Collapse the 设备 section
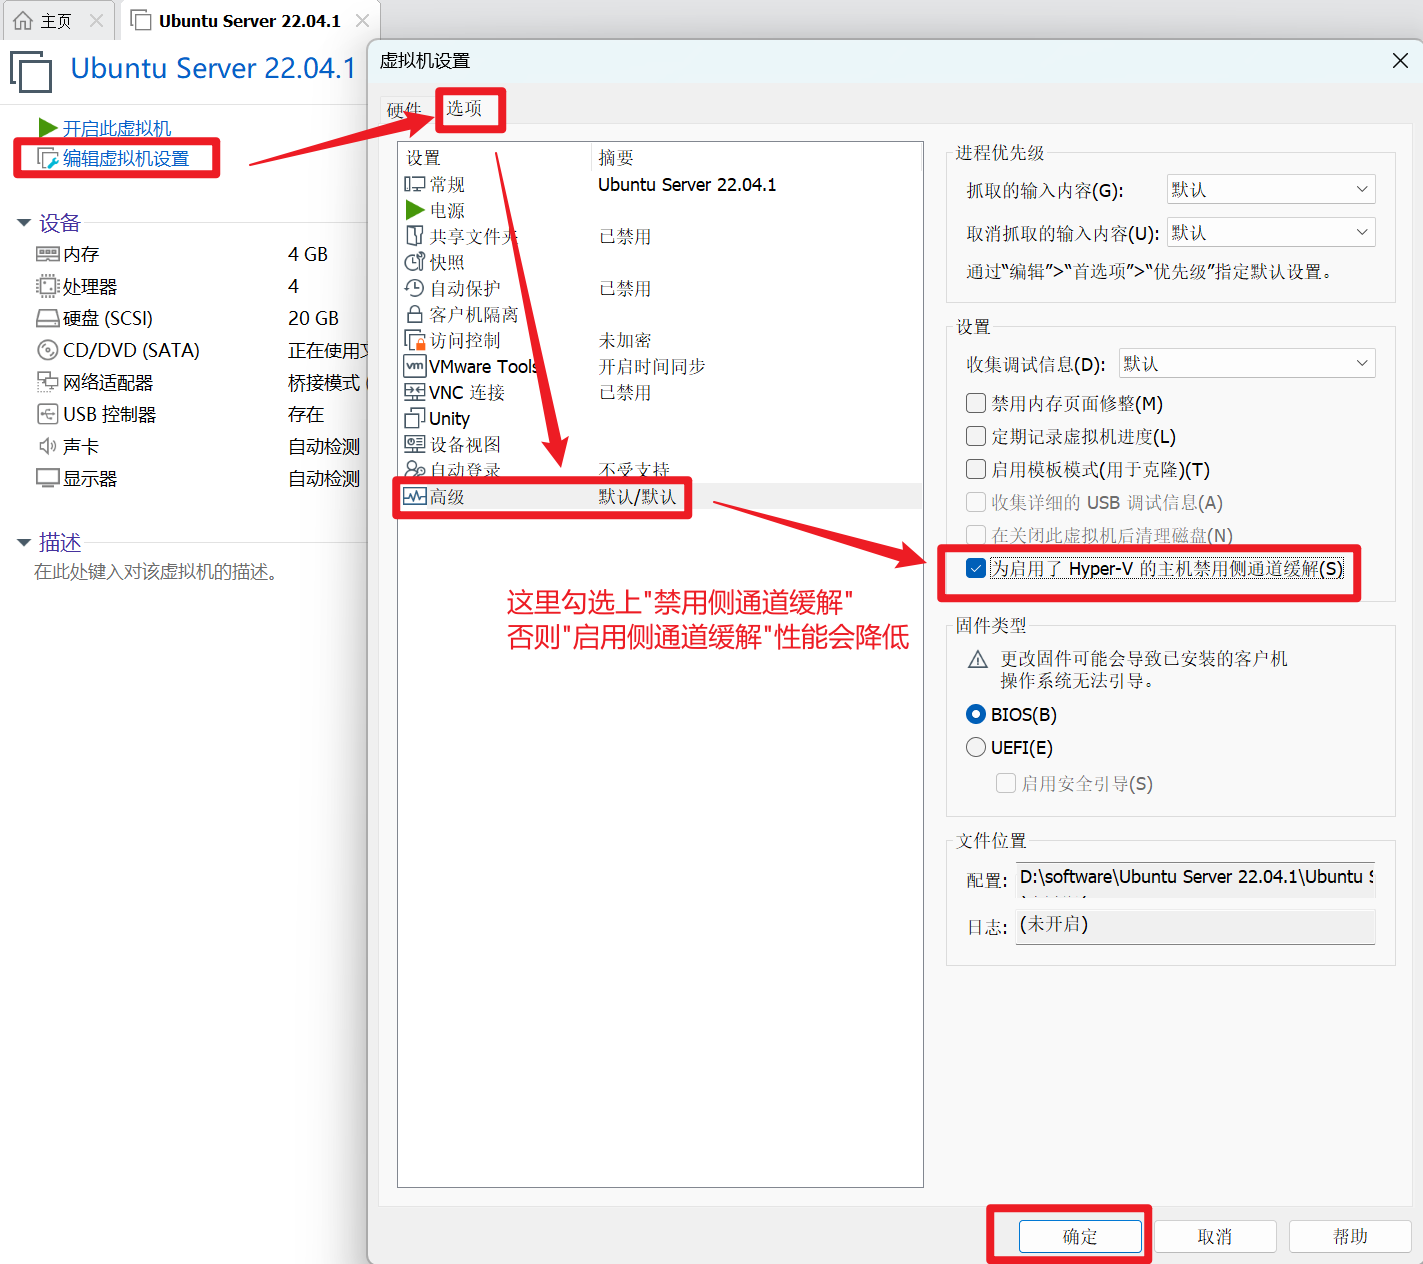This screenshot has width=1423, height=1264. click(24, 222)
